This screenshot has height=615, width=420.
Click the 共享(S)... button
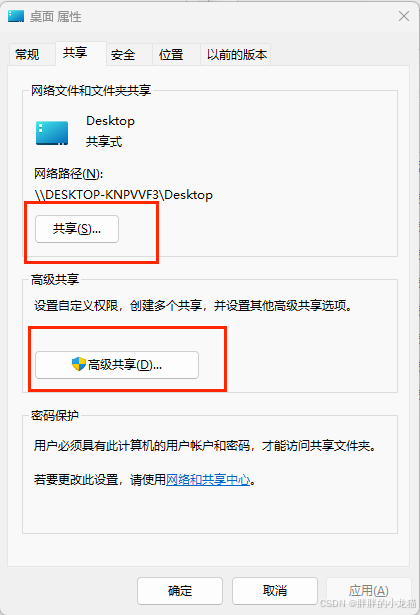coord(77,229)
